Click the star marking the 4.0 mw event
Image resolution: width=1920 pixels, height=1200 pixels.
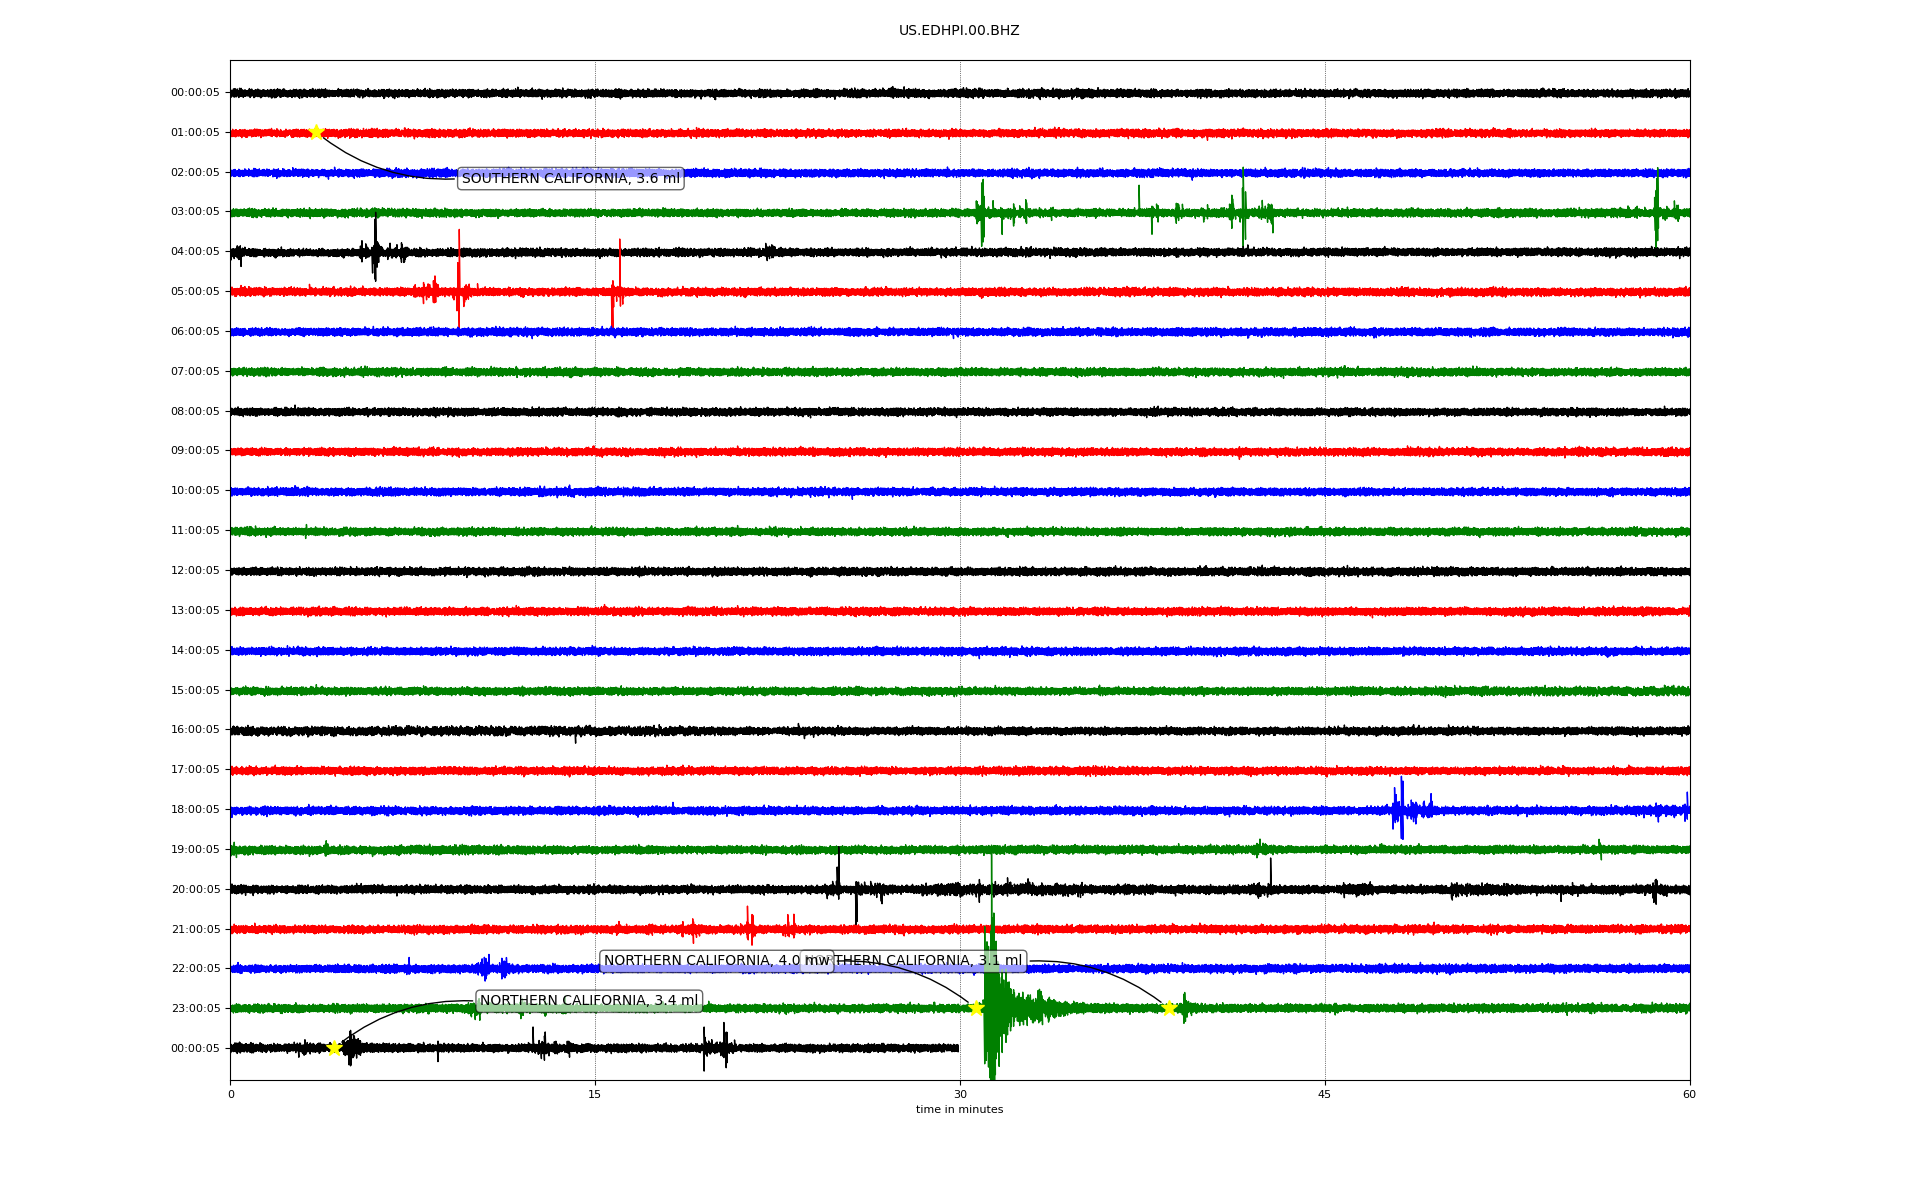[976, 1008]
